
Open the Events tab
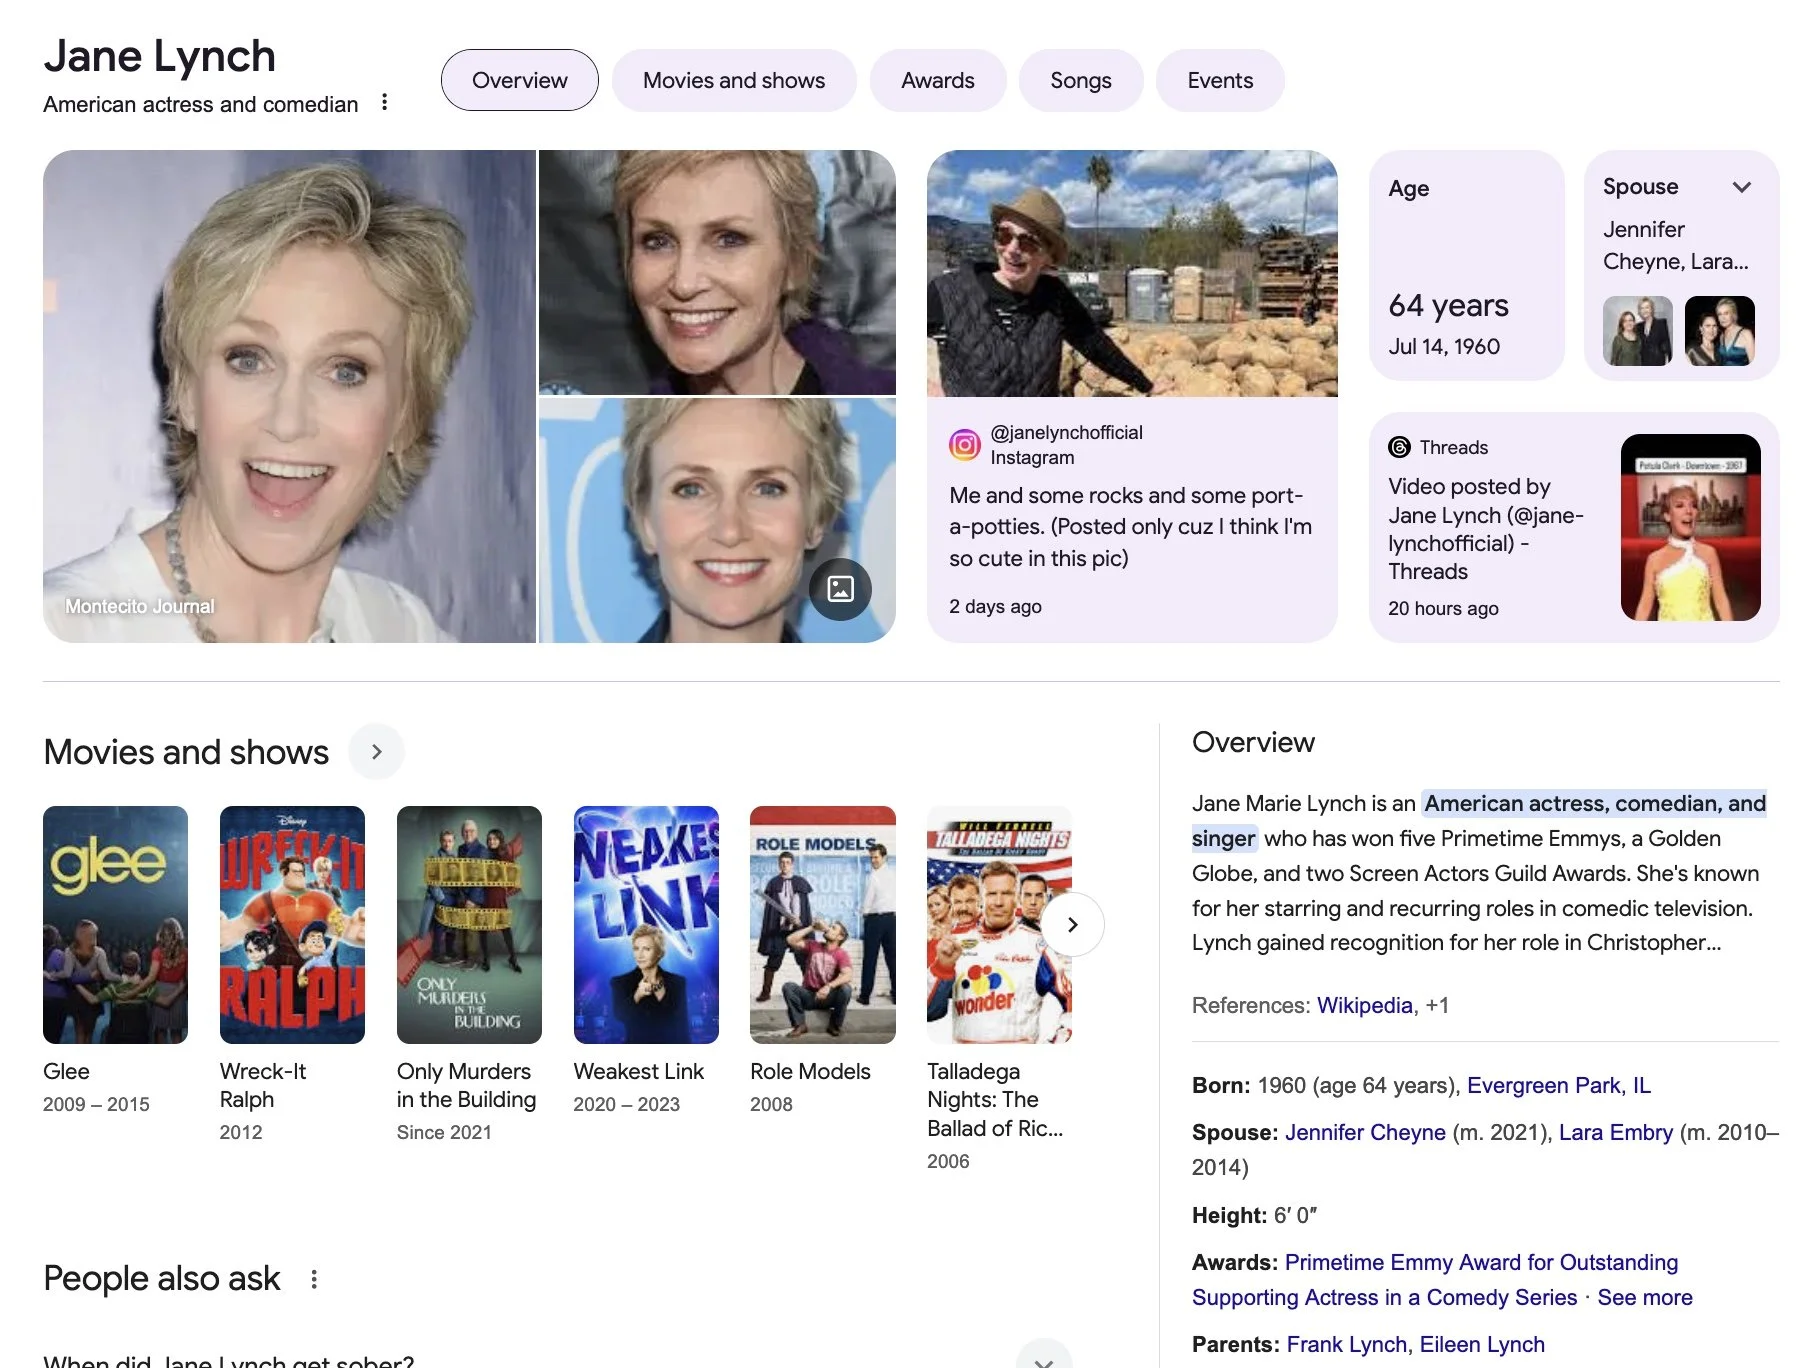coord(1220,80)
